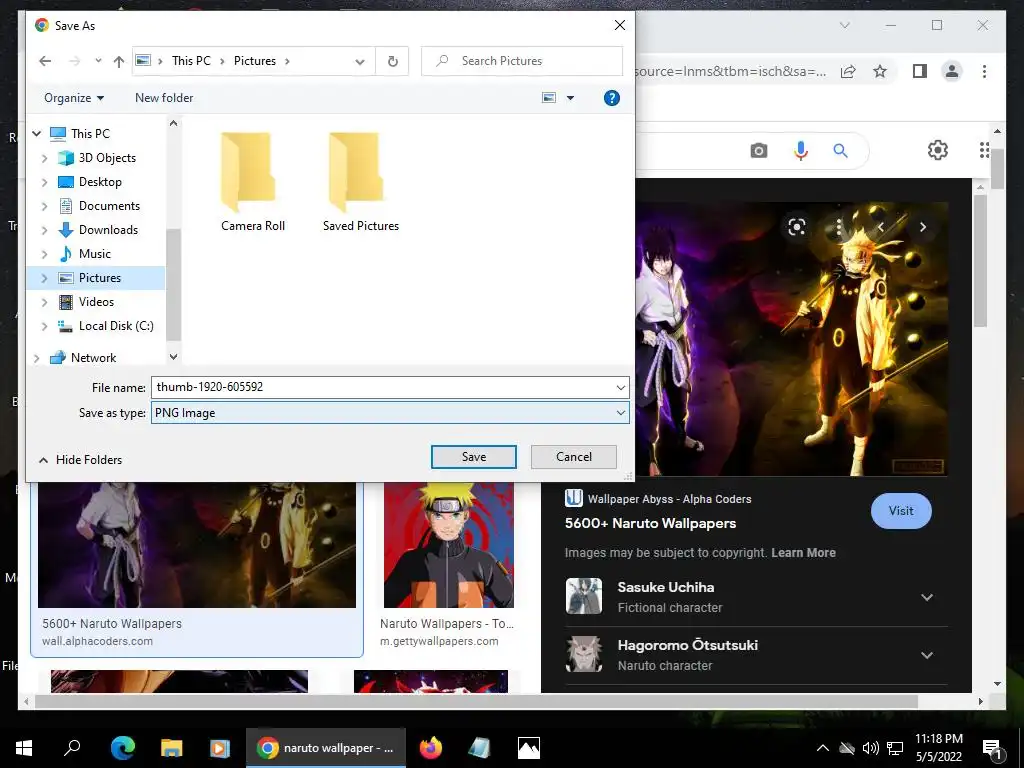Screen dimensions: 1024x768
Task: Start Google voice search microphone
Action: pyautogui.click(x=801, y=152)
